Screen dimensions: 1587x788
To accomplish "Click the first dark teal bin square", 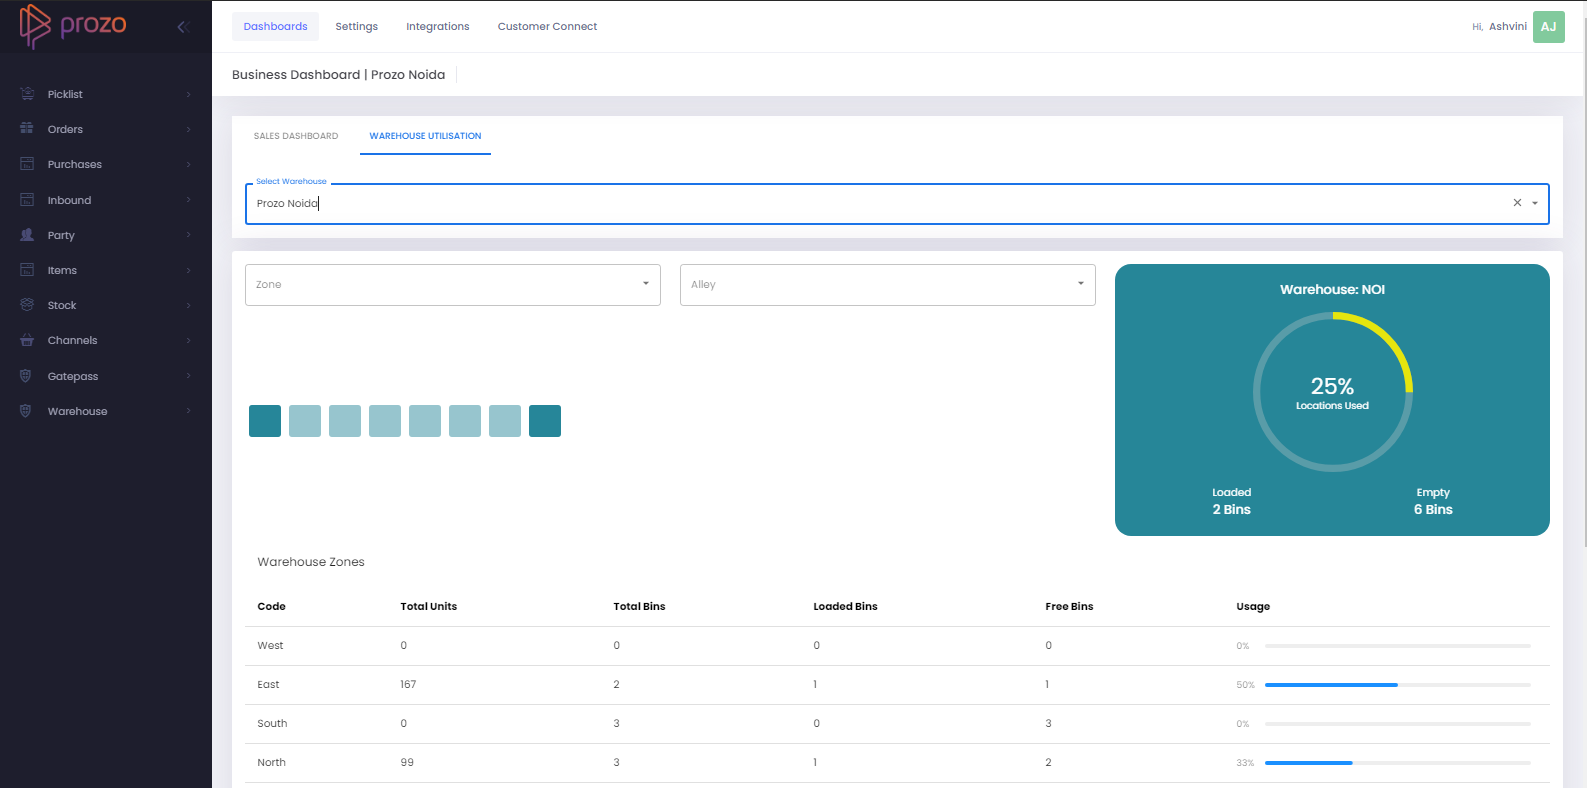I will (265, 421).
